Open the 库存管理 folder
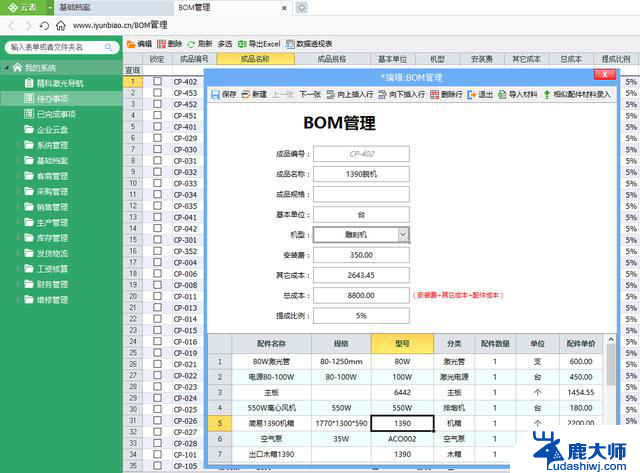640x473 pixels. click(46, 238)
